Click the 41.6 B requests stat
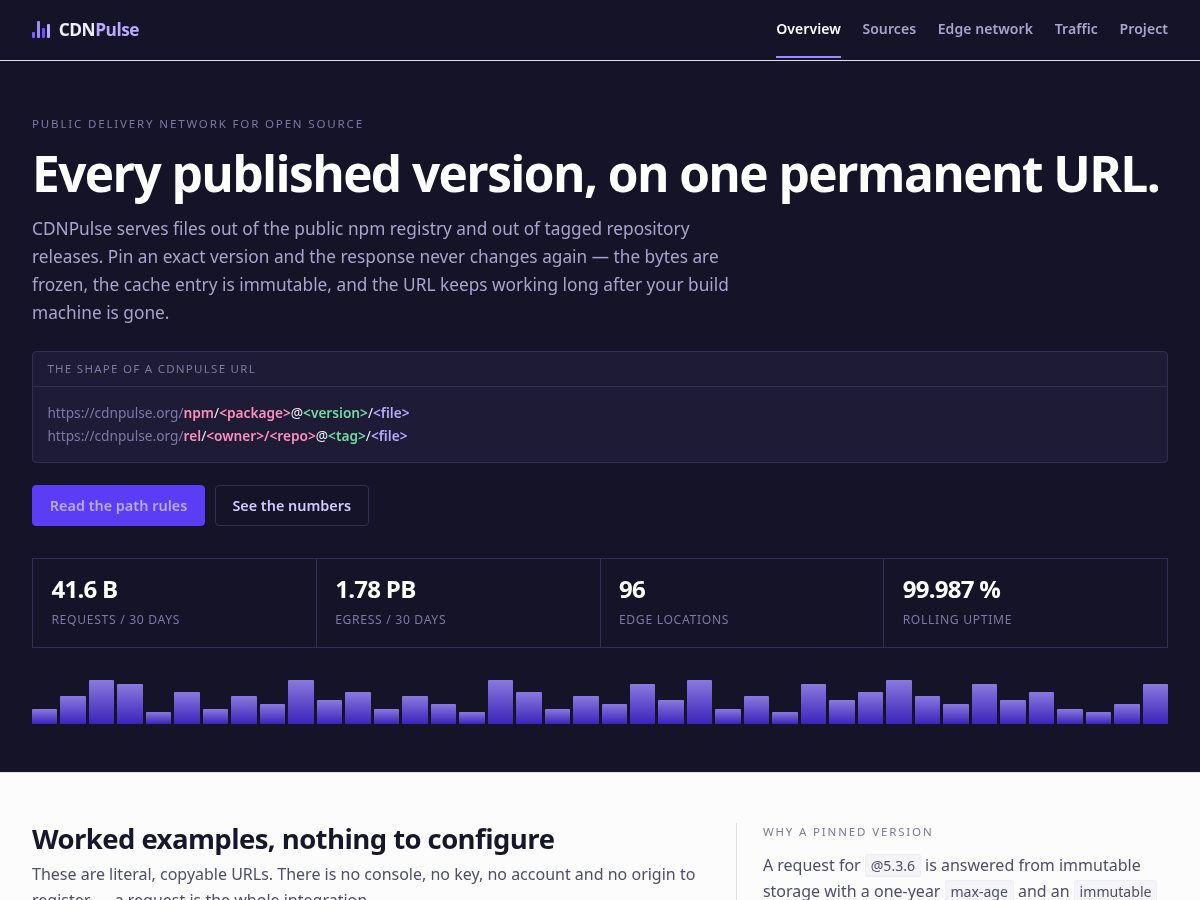The height and width of the screenshot is (900, 1200). pos(174,603)
